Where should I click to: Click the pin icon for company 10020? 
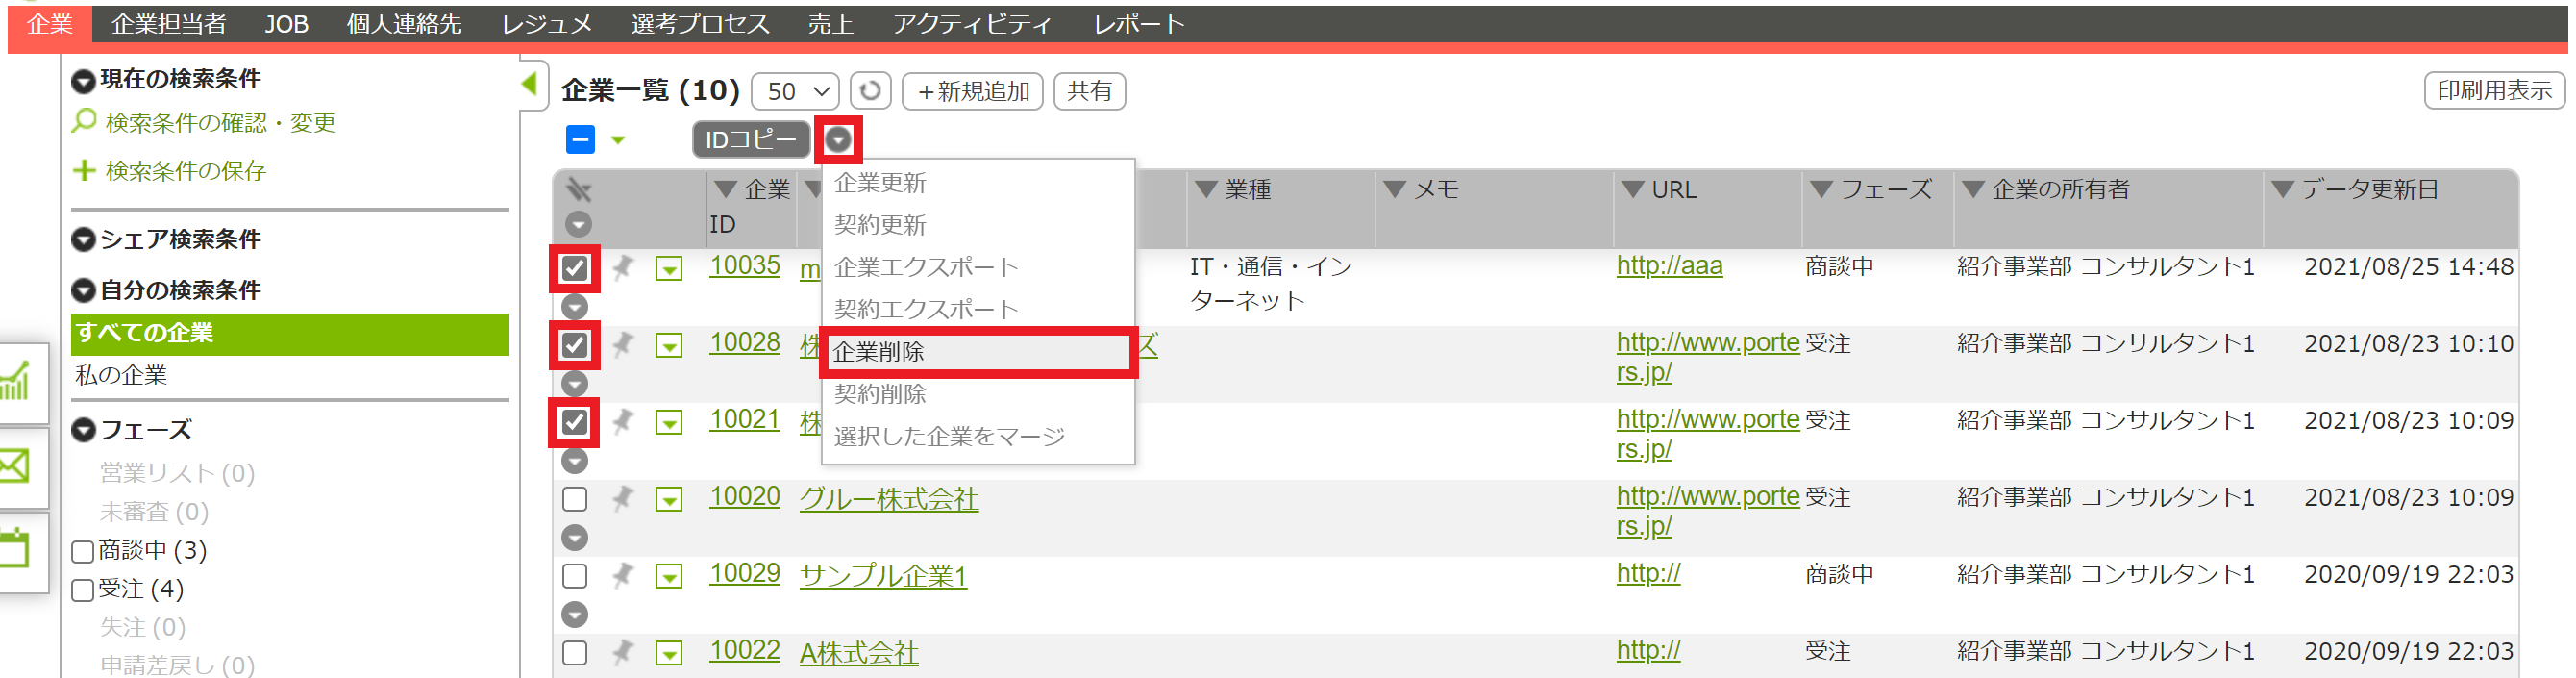click(622, 498)
